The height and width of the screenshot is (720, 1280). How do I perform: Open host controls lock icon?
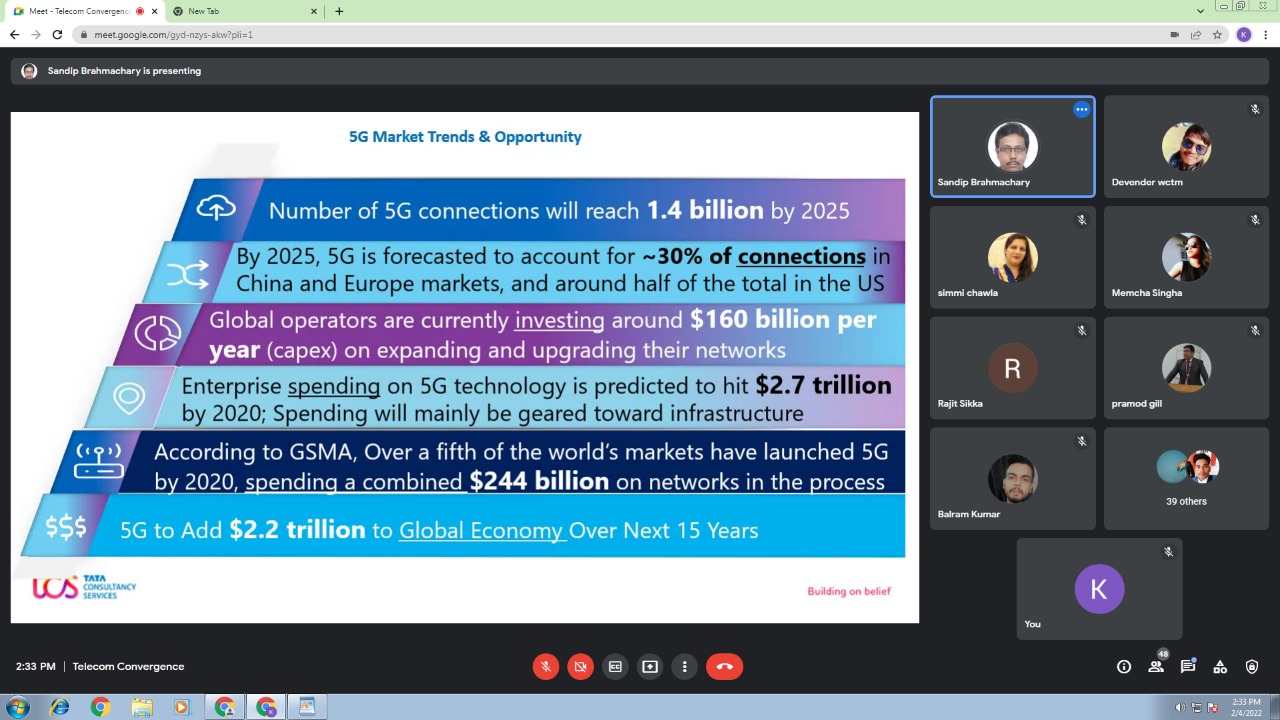click(1252, 667)
